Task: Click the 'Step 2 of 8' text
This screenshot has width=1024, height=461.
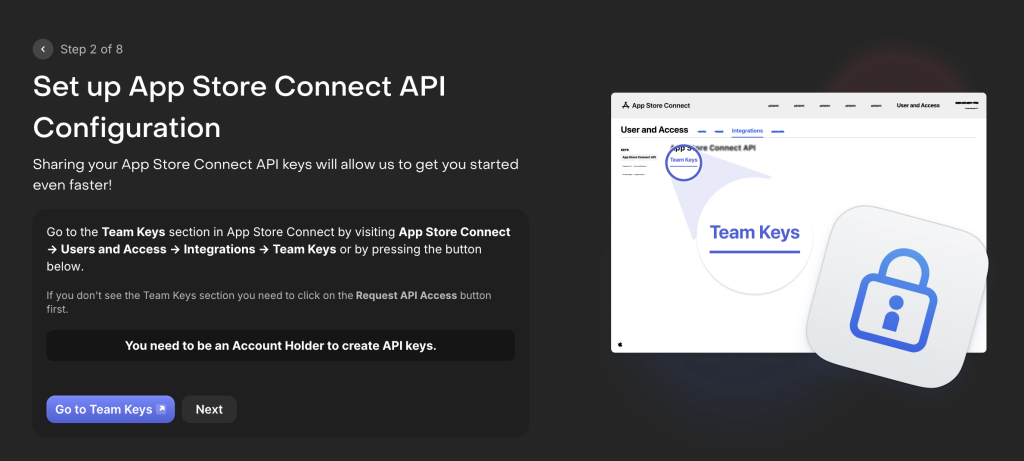Action: coord(91,49)
